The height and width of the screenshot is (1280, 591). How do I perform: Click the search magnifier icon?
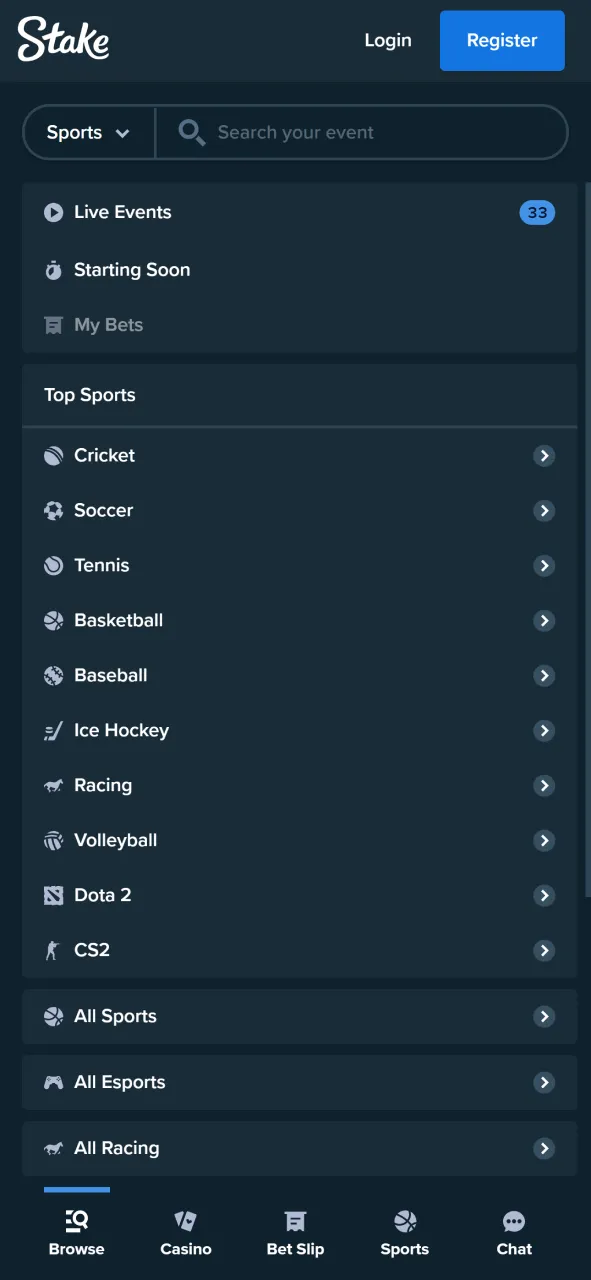[191, 132]
